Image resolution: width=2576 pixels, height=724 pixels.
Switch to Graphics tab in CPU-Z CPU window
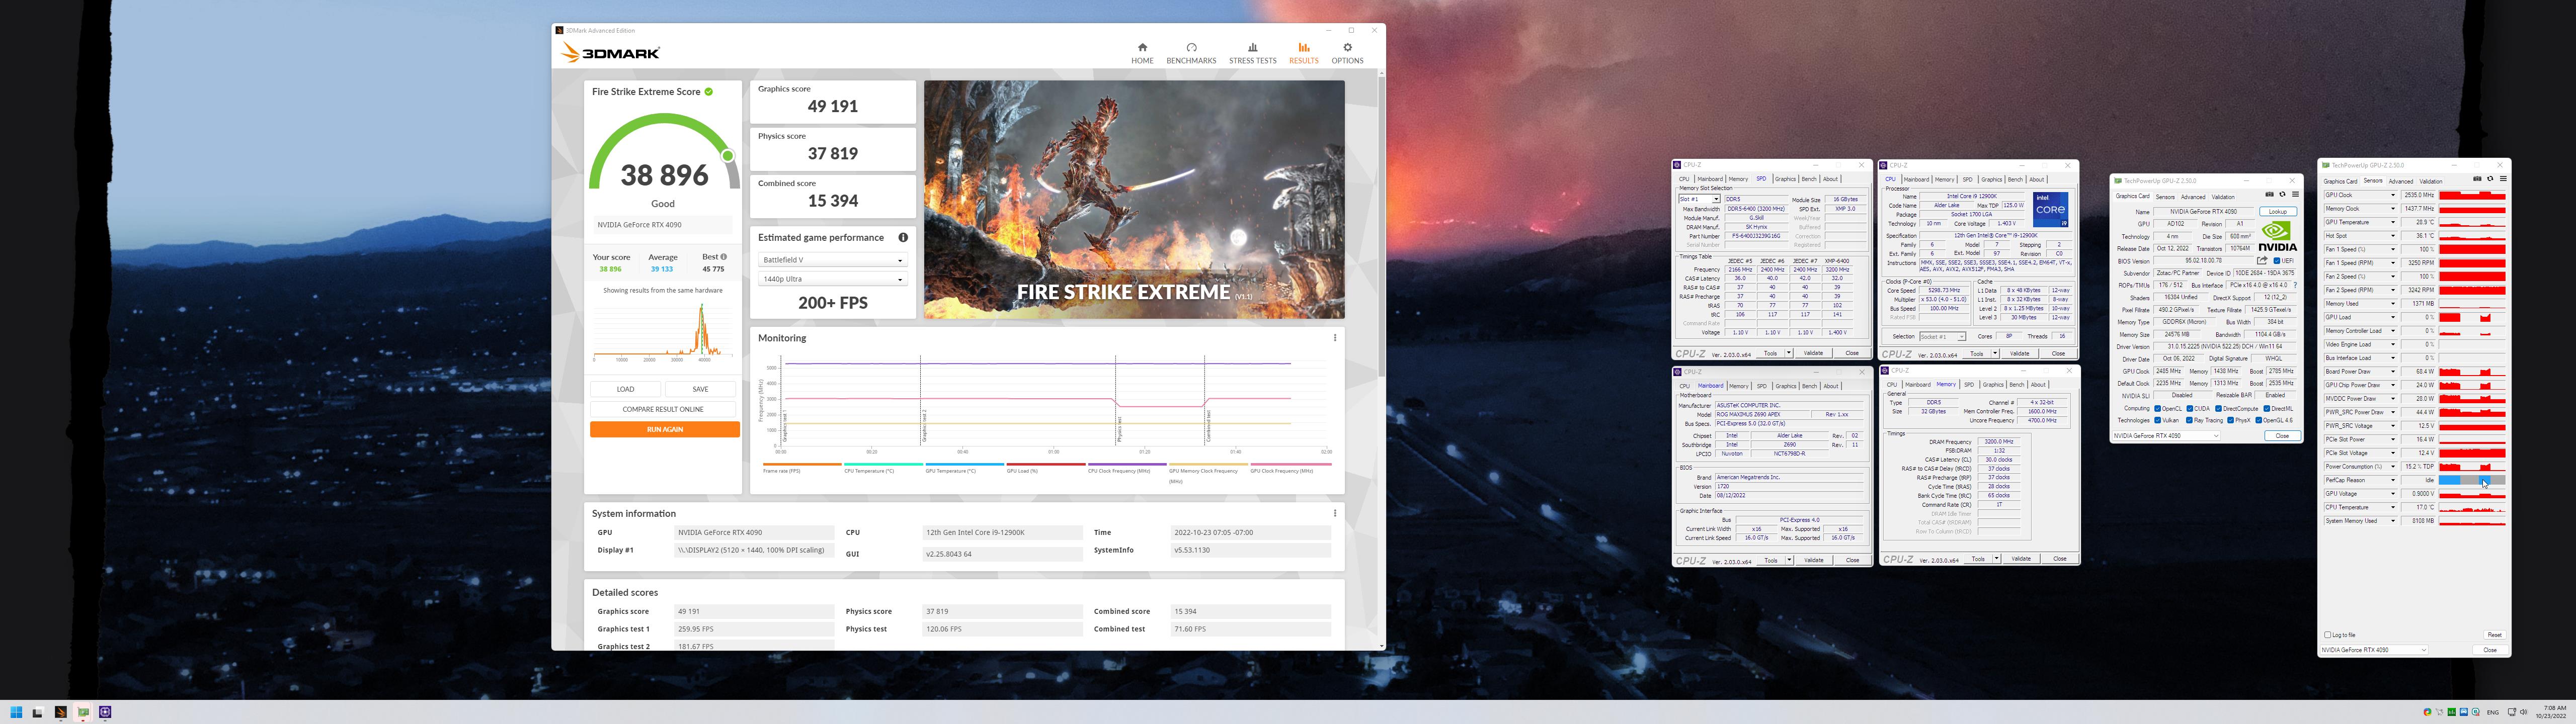point(1991,180)
